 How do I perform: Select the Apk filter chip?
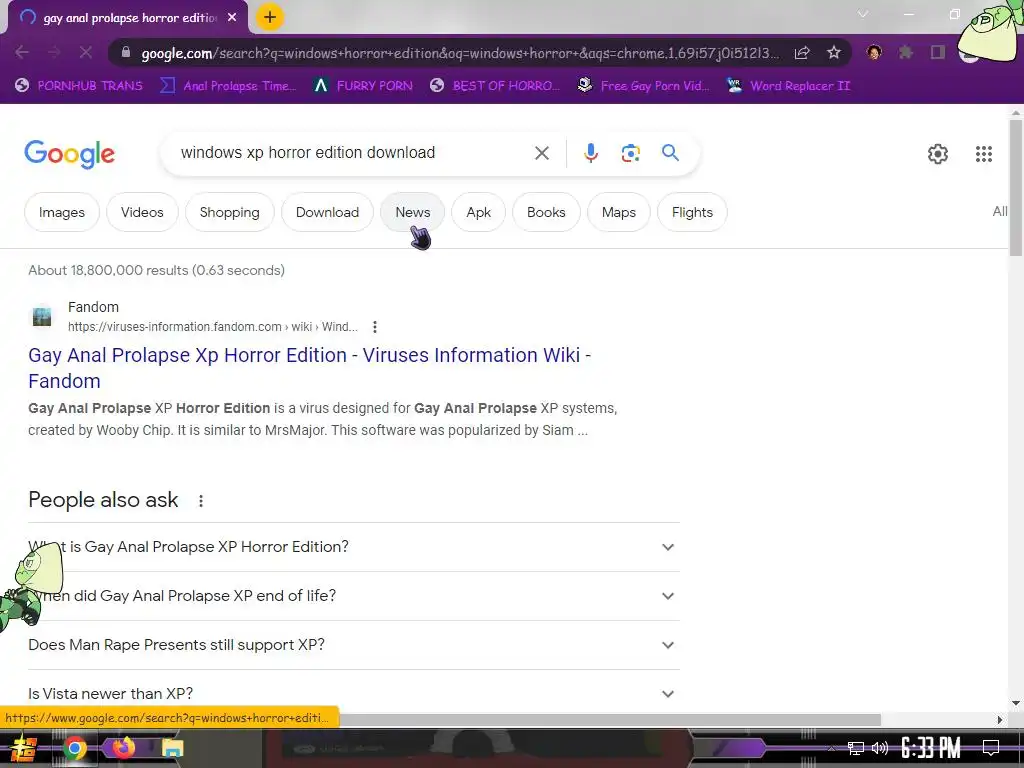tap(479, 212)
